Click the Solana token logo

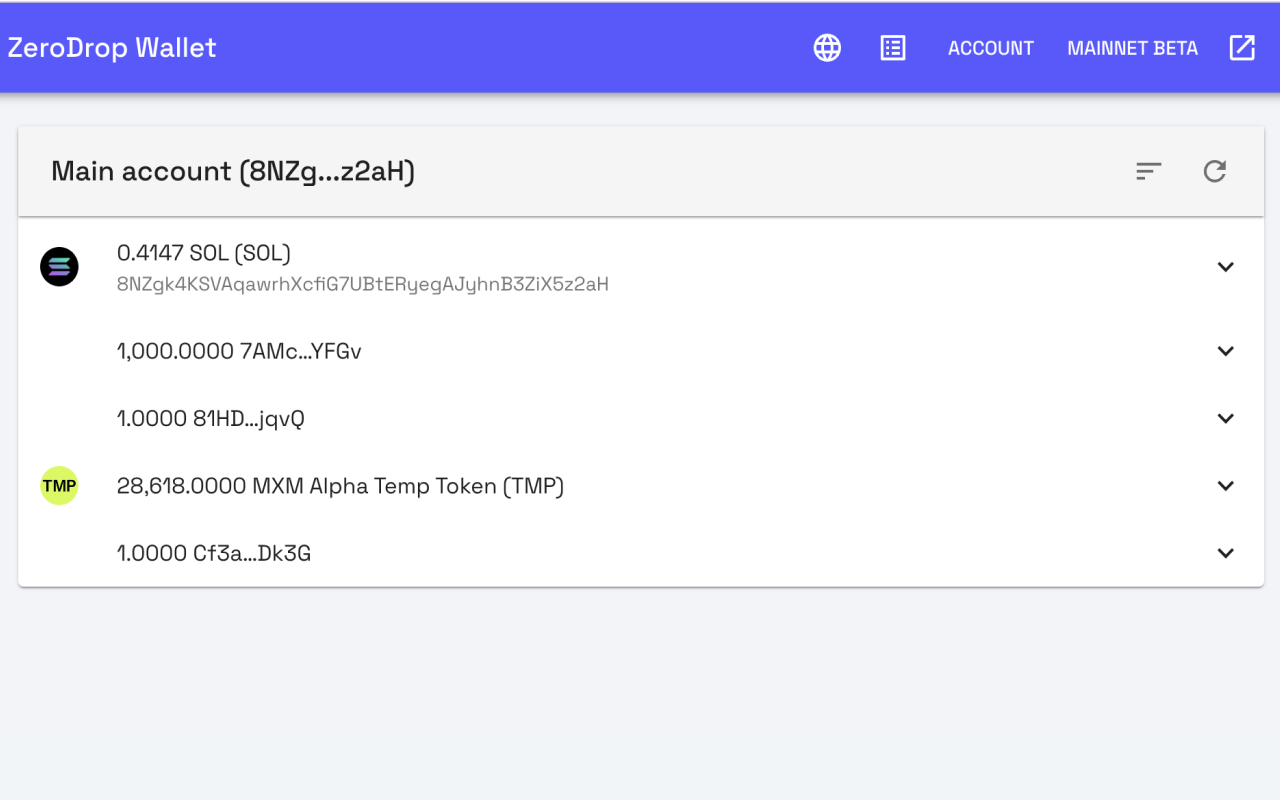pyautogui.click(x=59, y=266)
